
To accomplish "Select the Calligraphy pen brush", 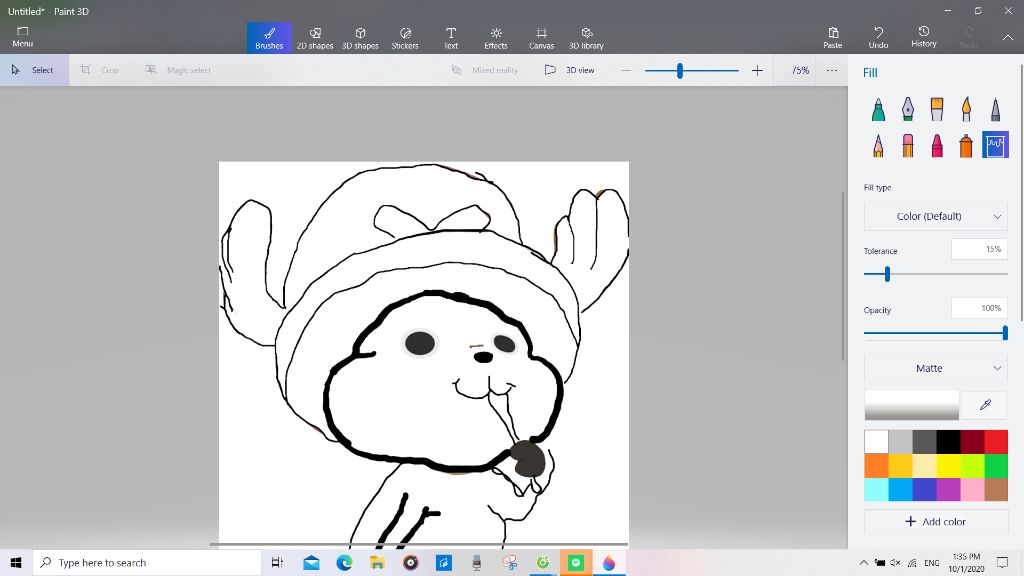I will pyautogui.click(x=908, y=109).
